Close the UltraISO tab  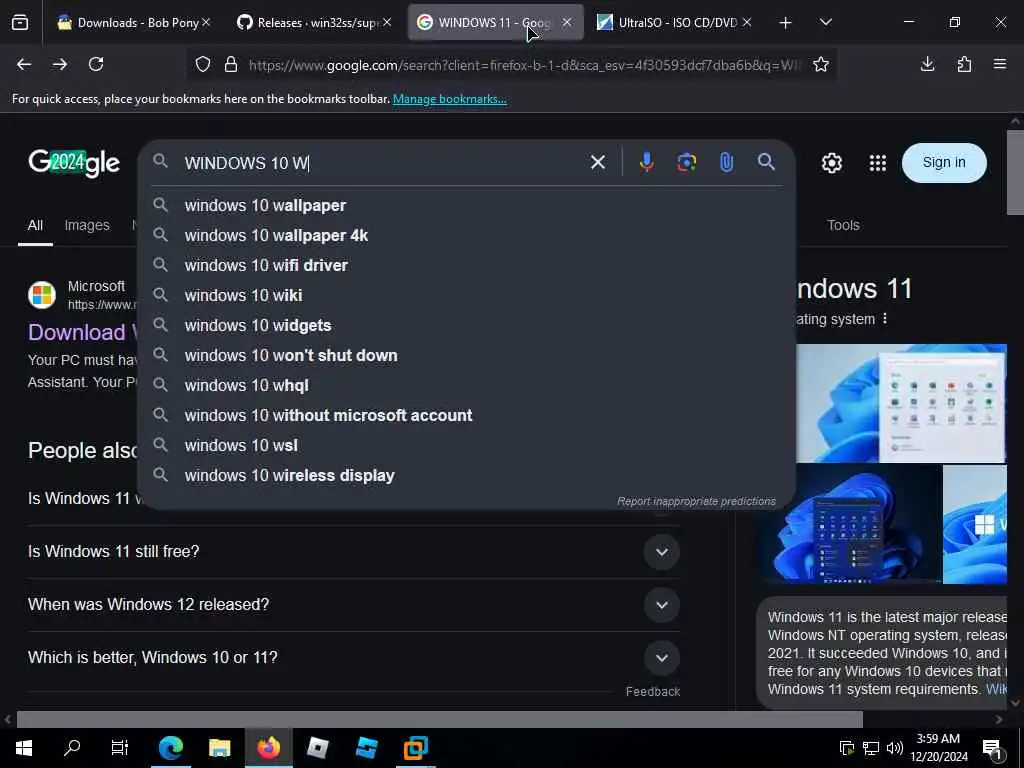tap(747, 22)
